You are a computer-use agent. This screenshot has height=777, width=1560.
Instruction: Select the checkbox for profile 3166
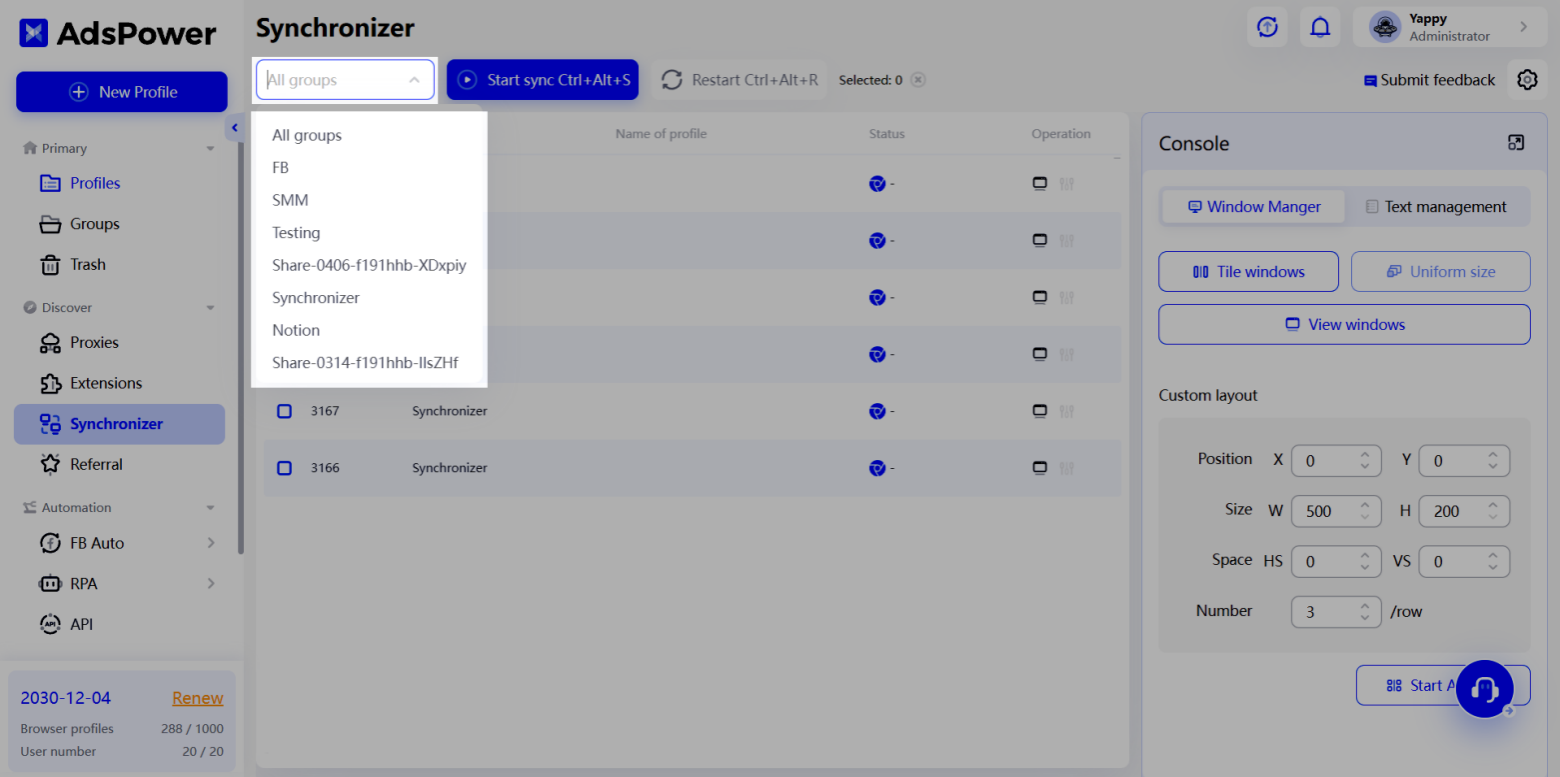[x=283, y=467]
